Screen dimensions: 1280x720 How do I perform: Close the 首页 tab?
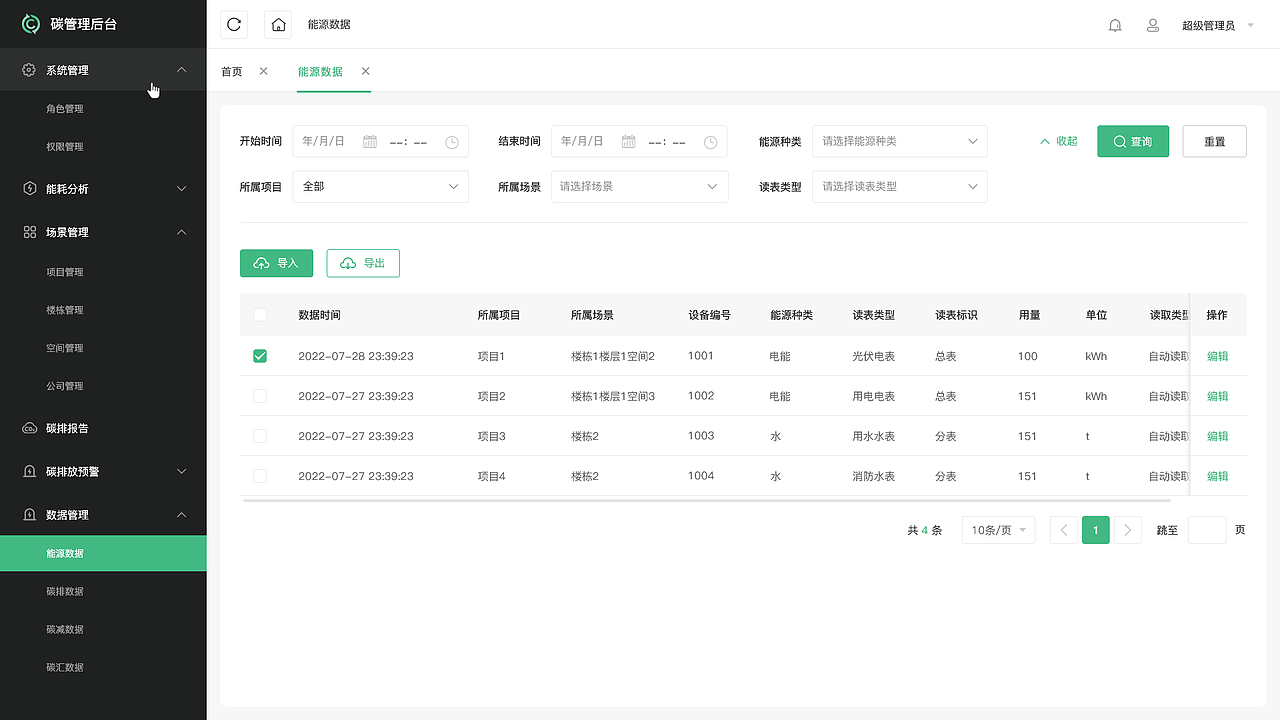click(x=263, y=71)
